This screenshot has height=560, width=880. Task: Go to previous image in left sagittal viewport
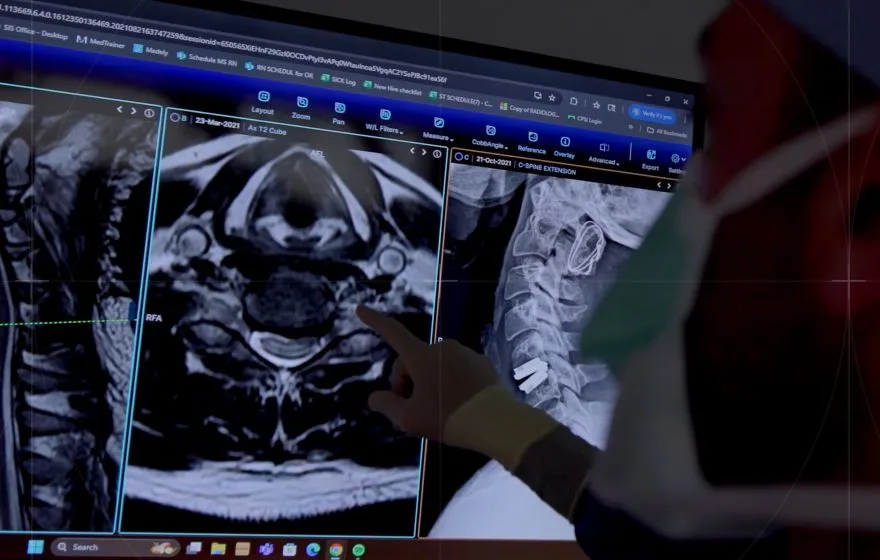pos(120,109)
